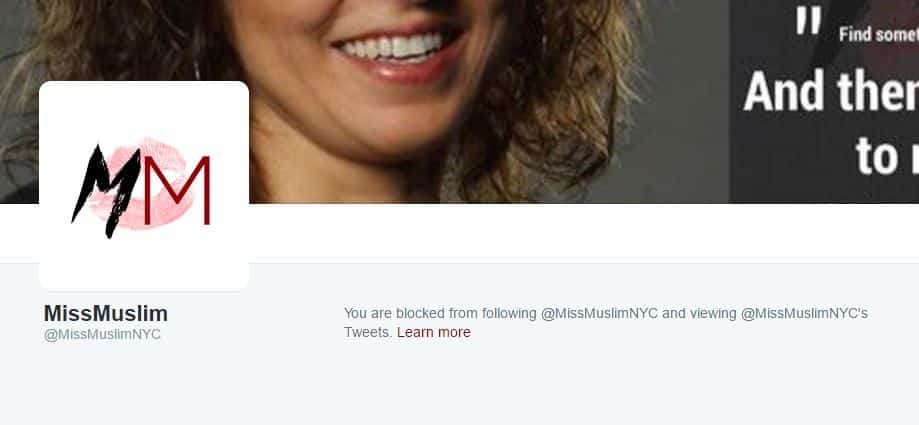Click the @MissMuslimNYC's mention before Tweets

pyautogui.click(x=804, y=314)
